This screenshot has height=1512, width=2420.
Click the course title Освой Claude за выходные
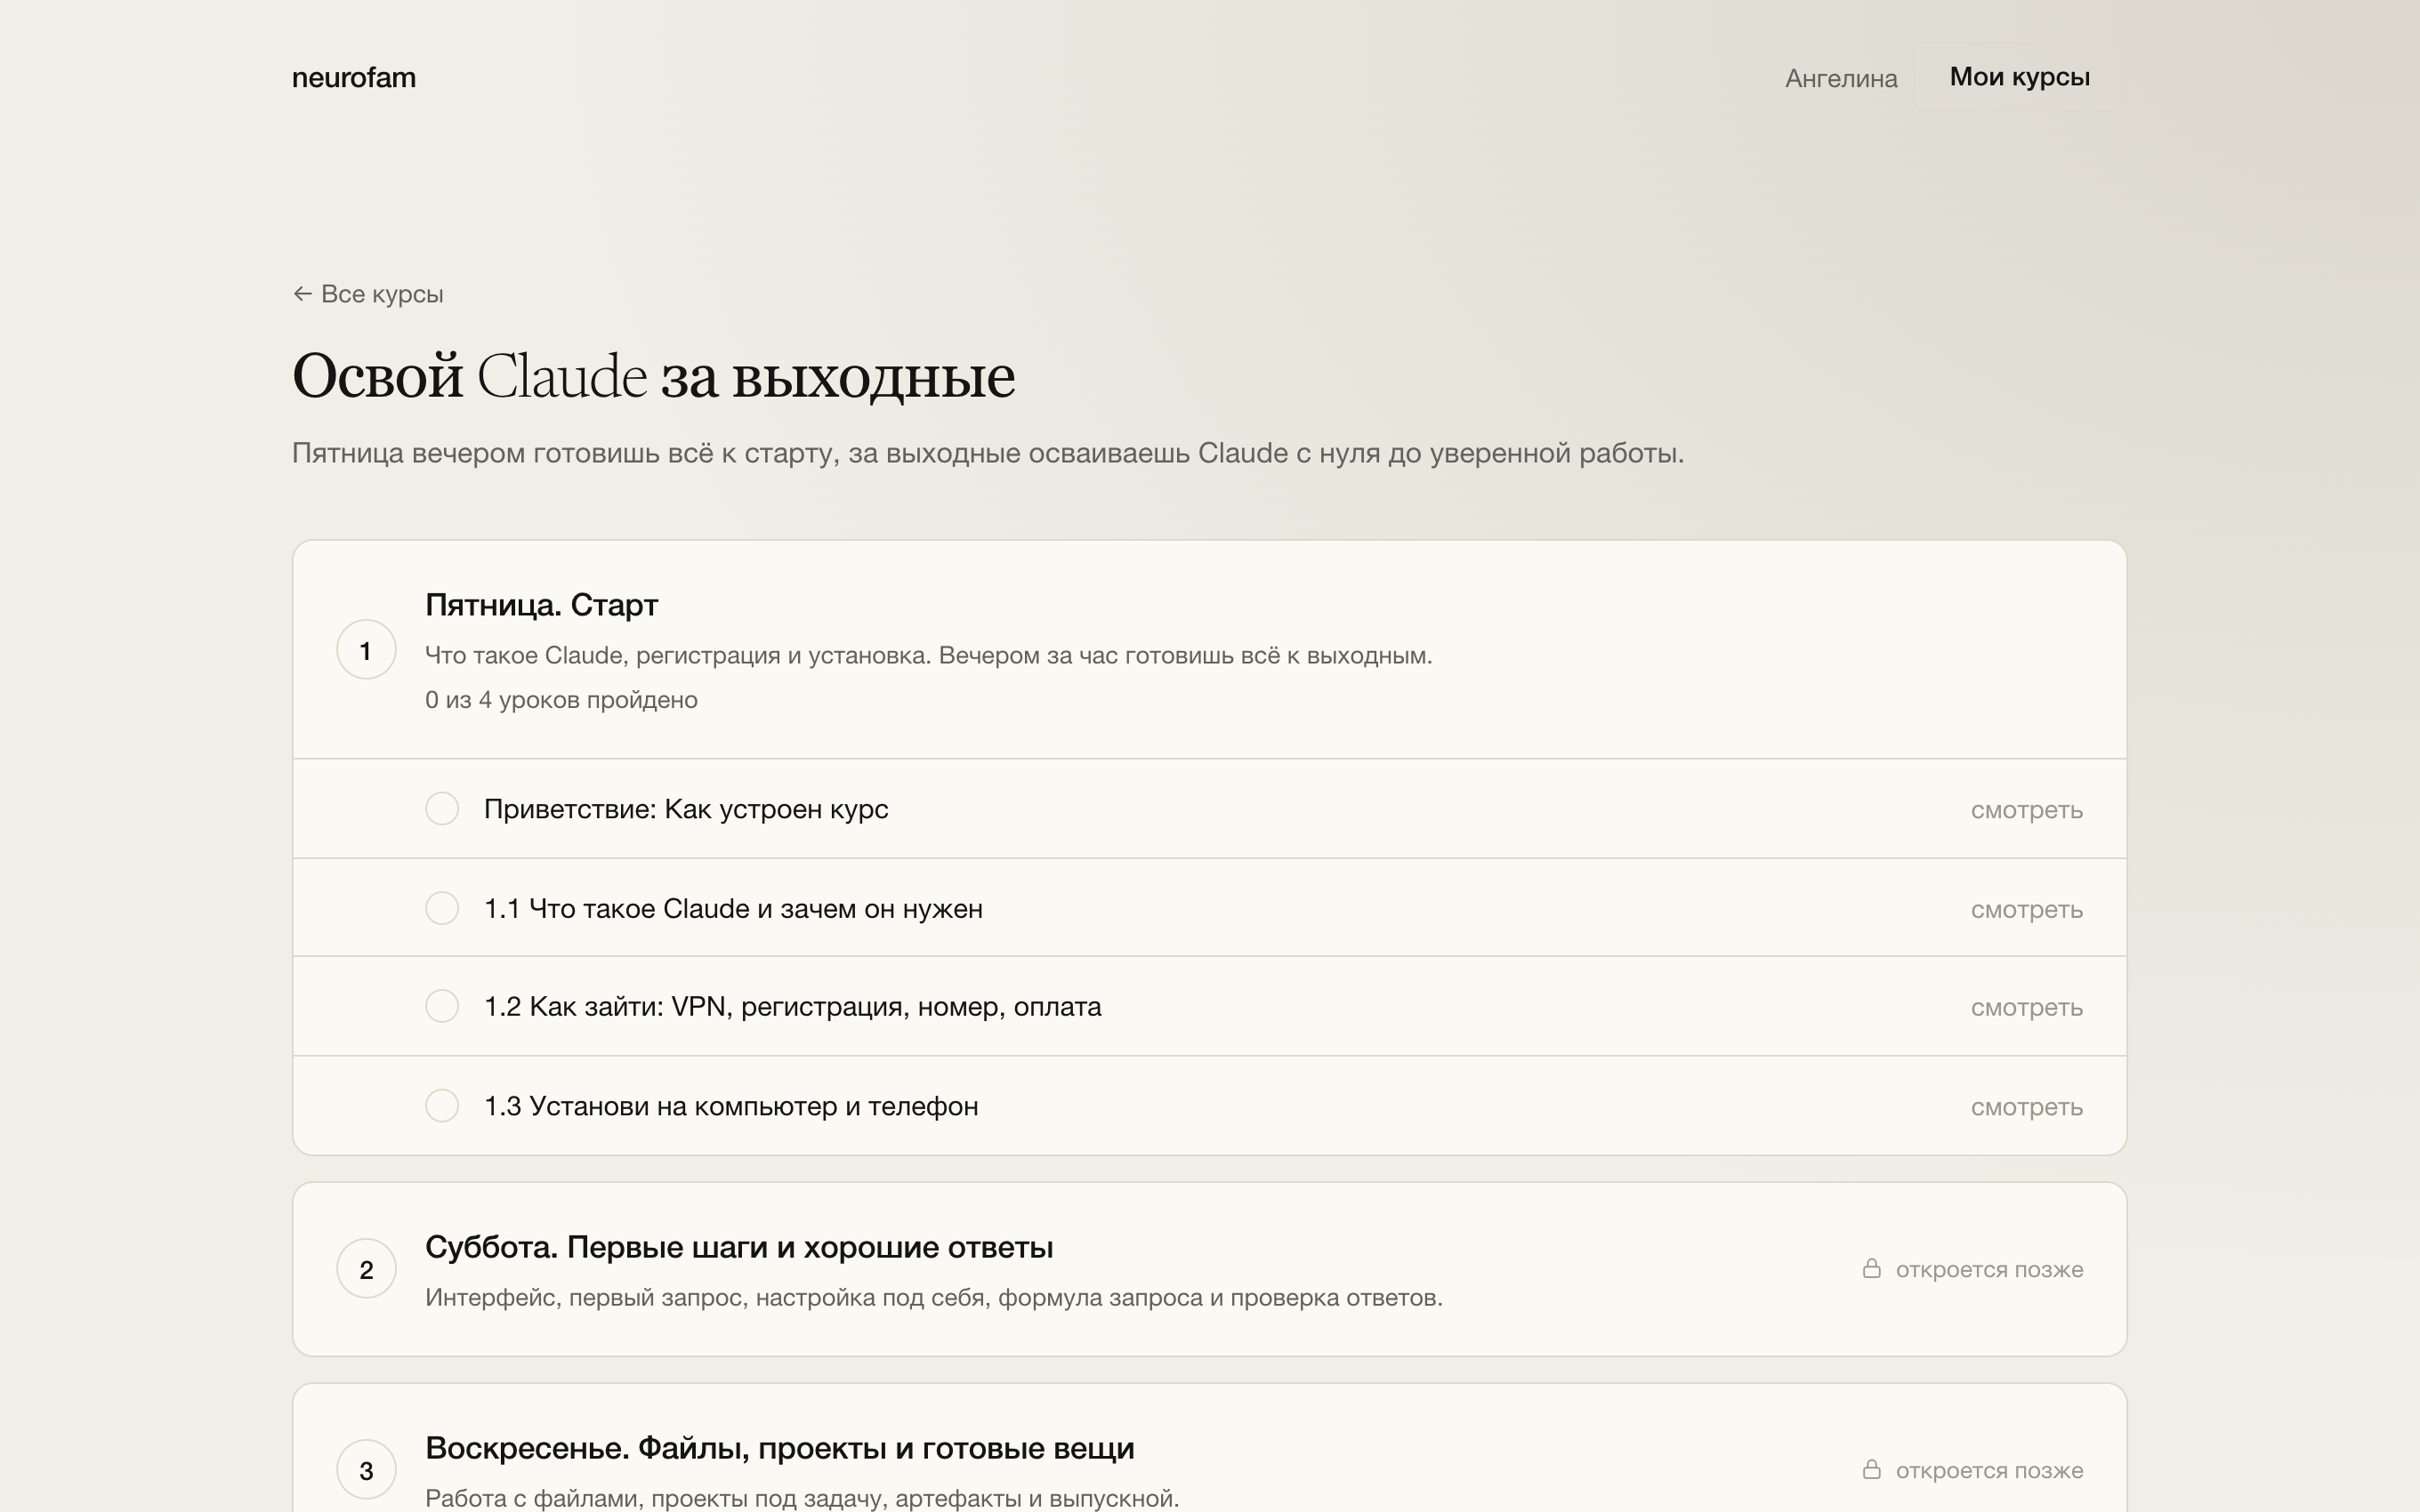[653, 377]
